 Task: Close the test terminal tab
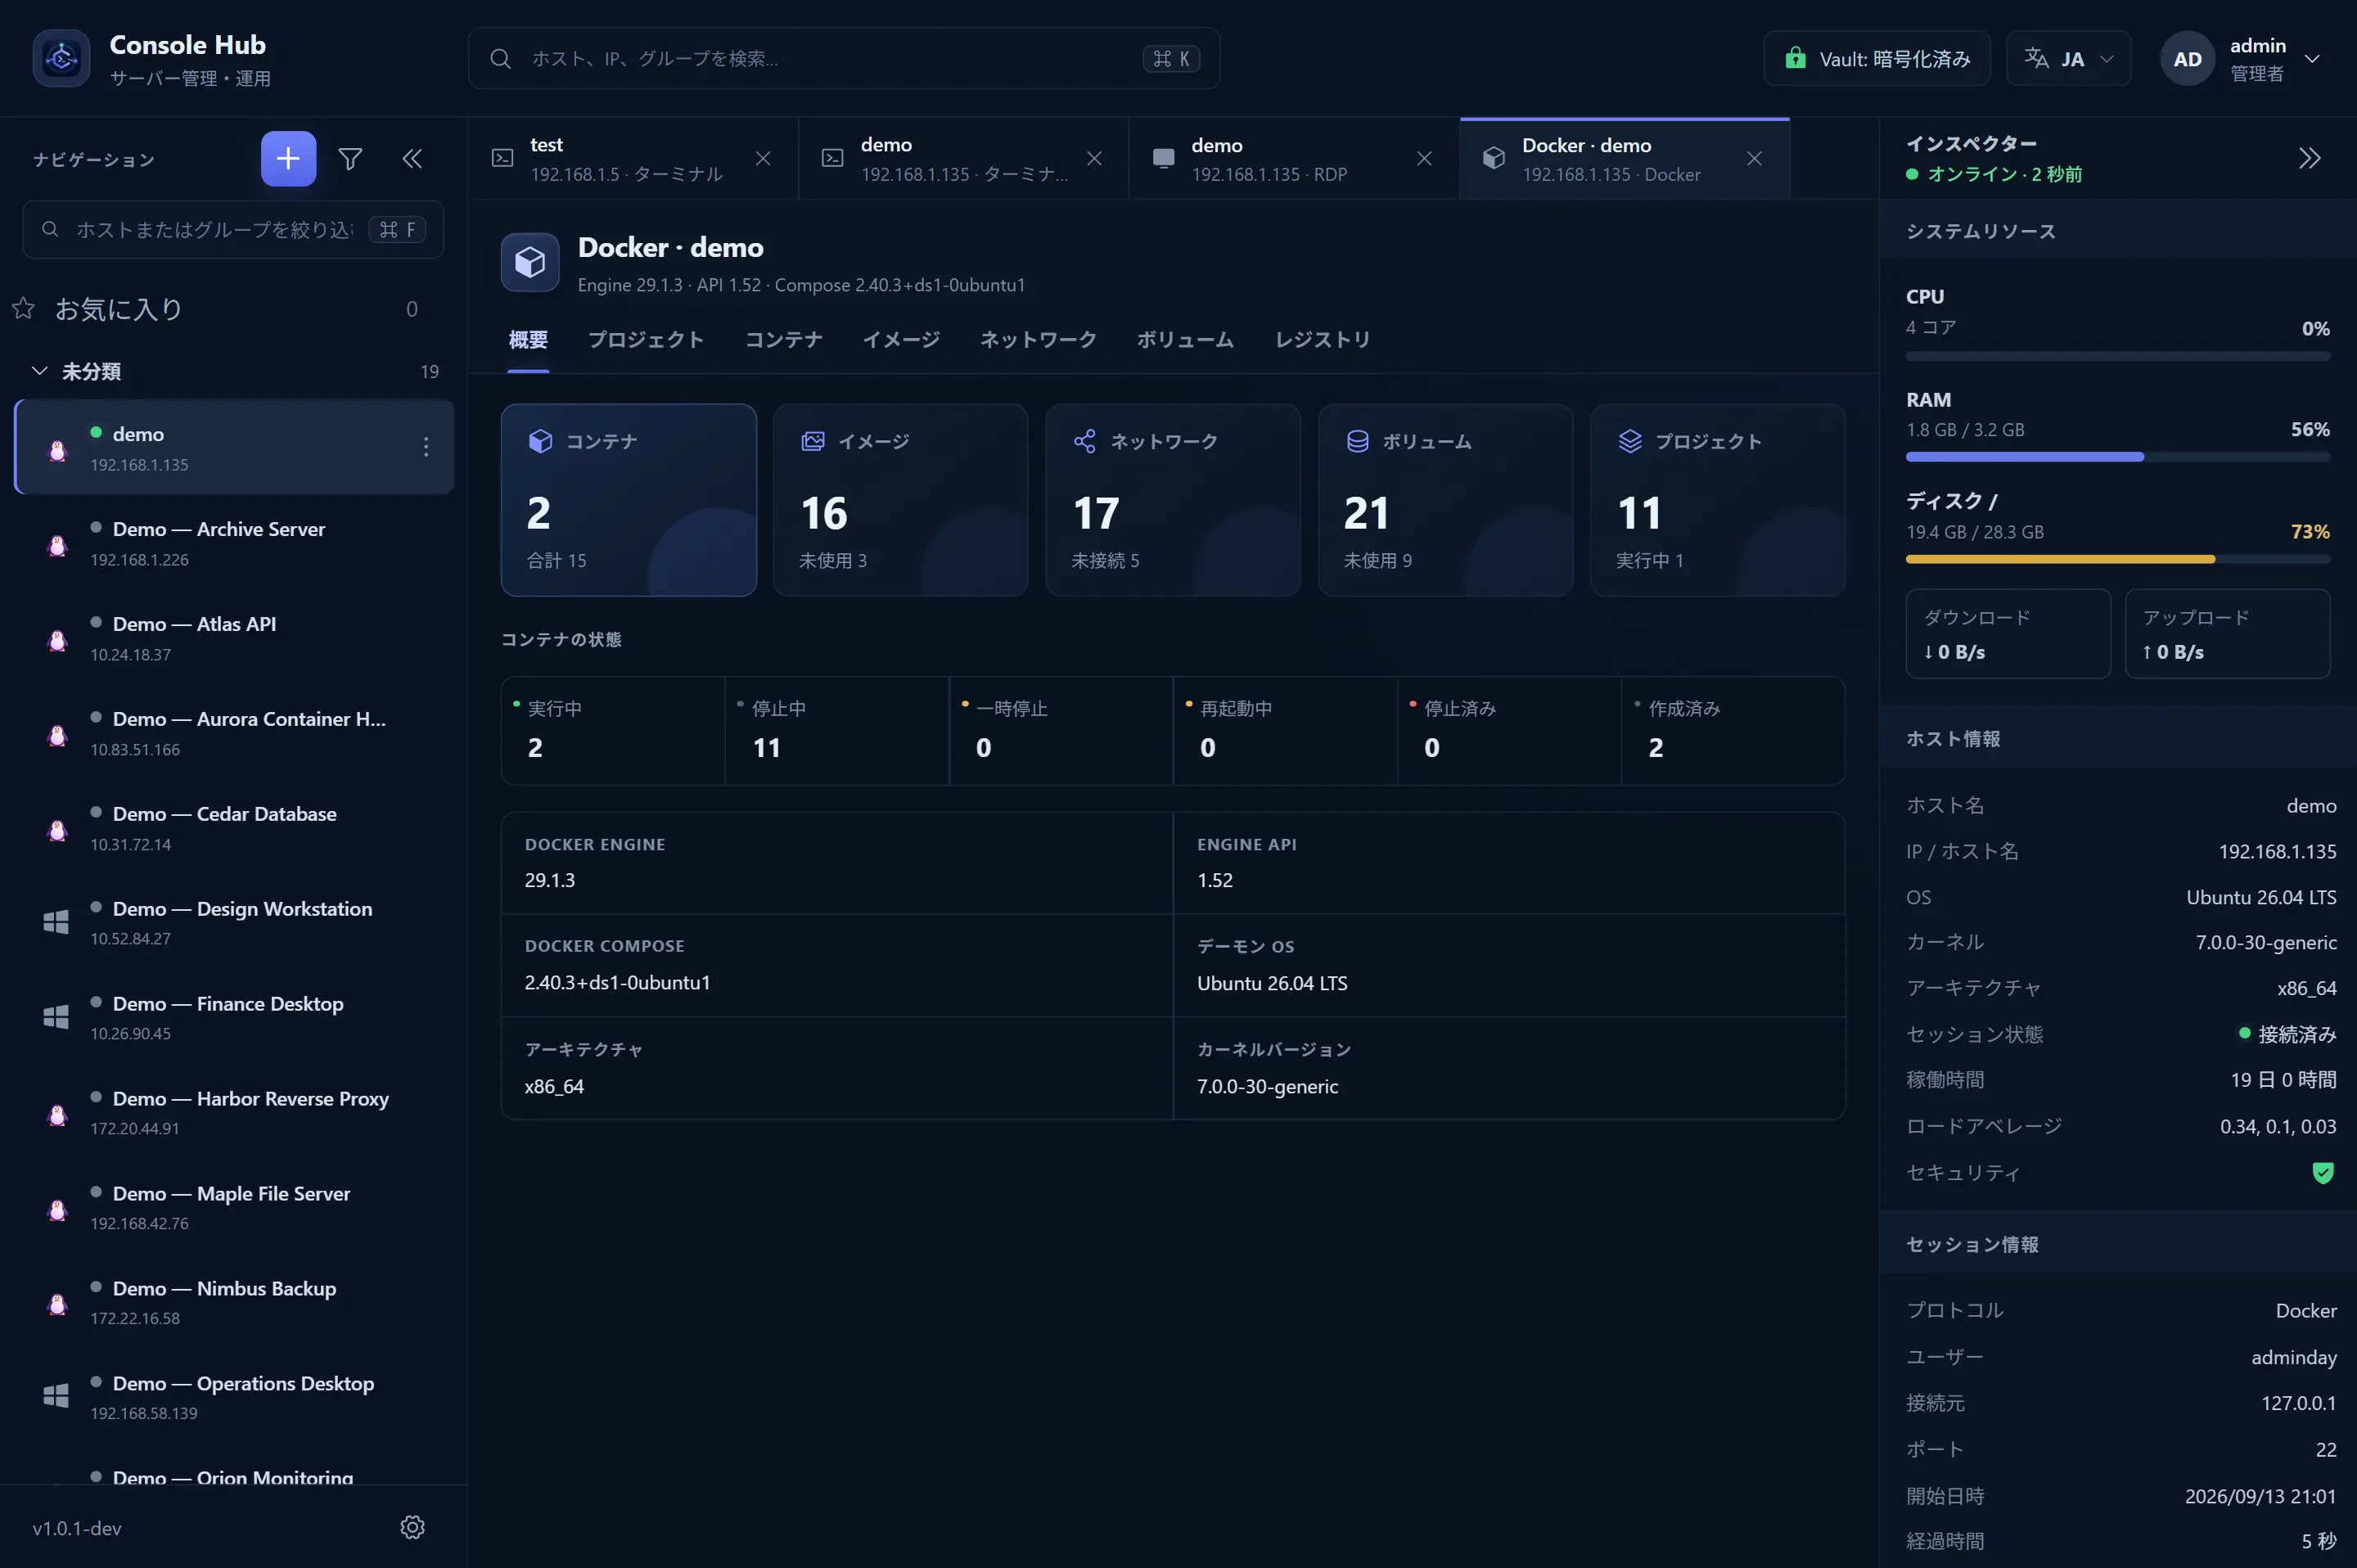[x=763, y=158]
